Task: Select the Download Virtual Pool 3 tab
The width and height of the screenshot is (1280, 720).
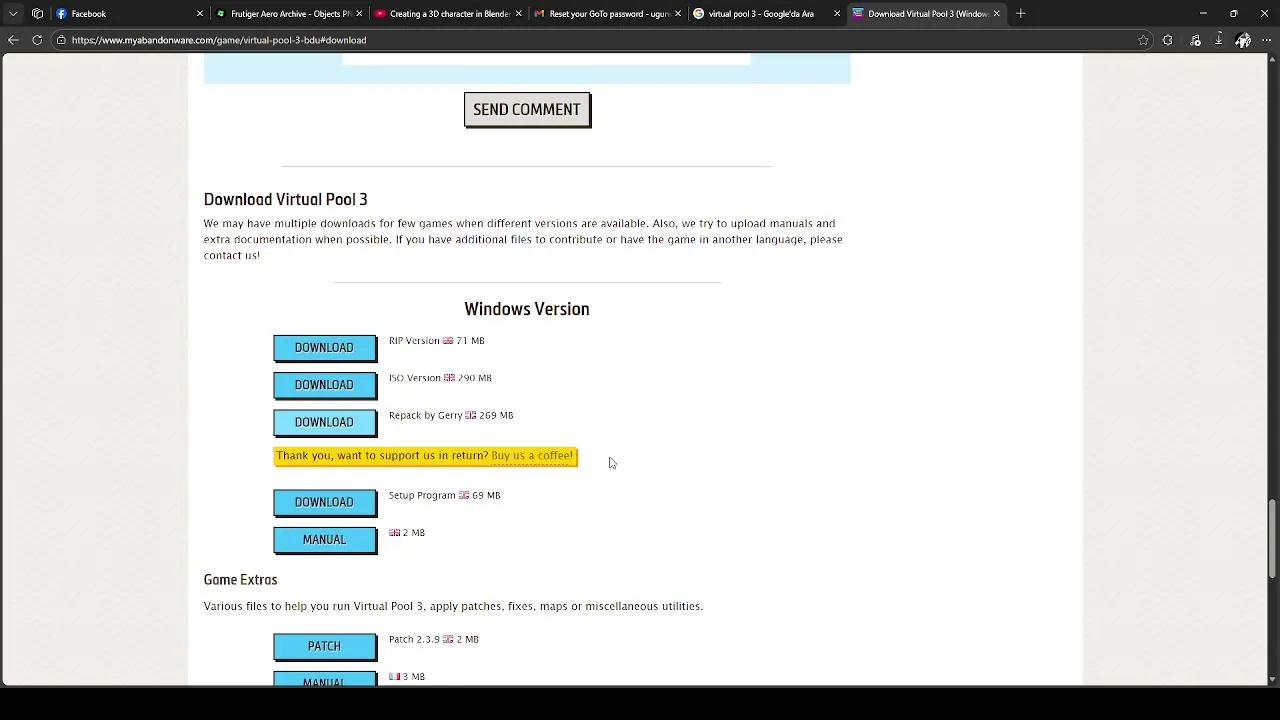Action: (x=926, y=14)
